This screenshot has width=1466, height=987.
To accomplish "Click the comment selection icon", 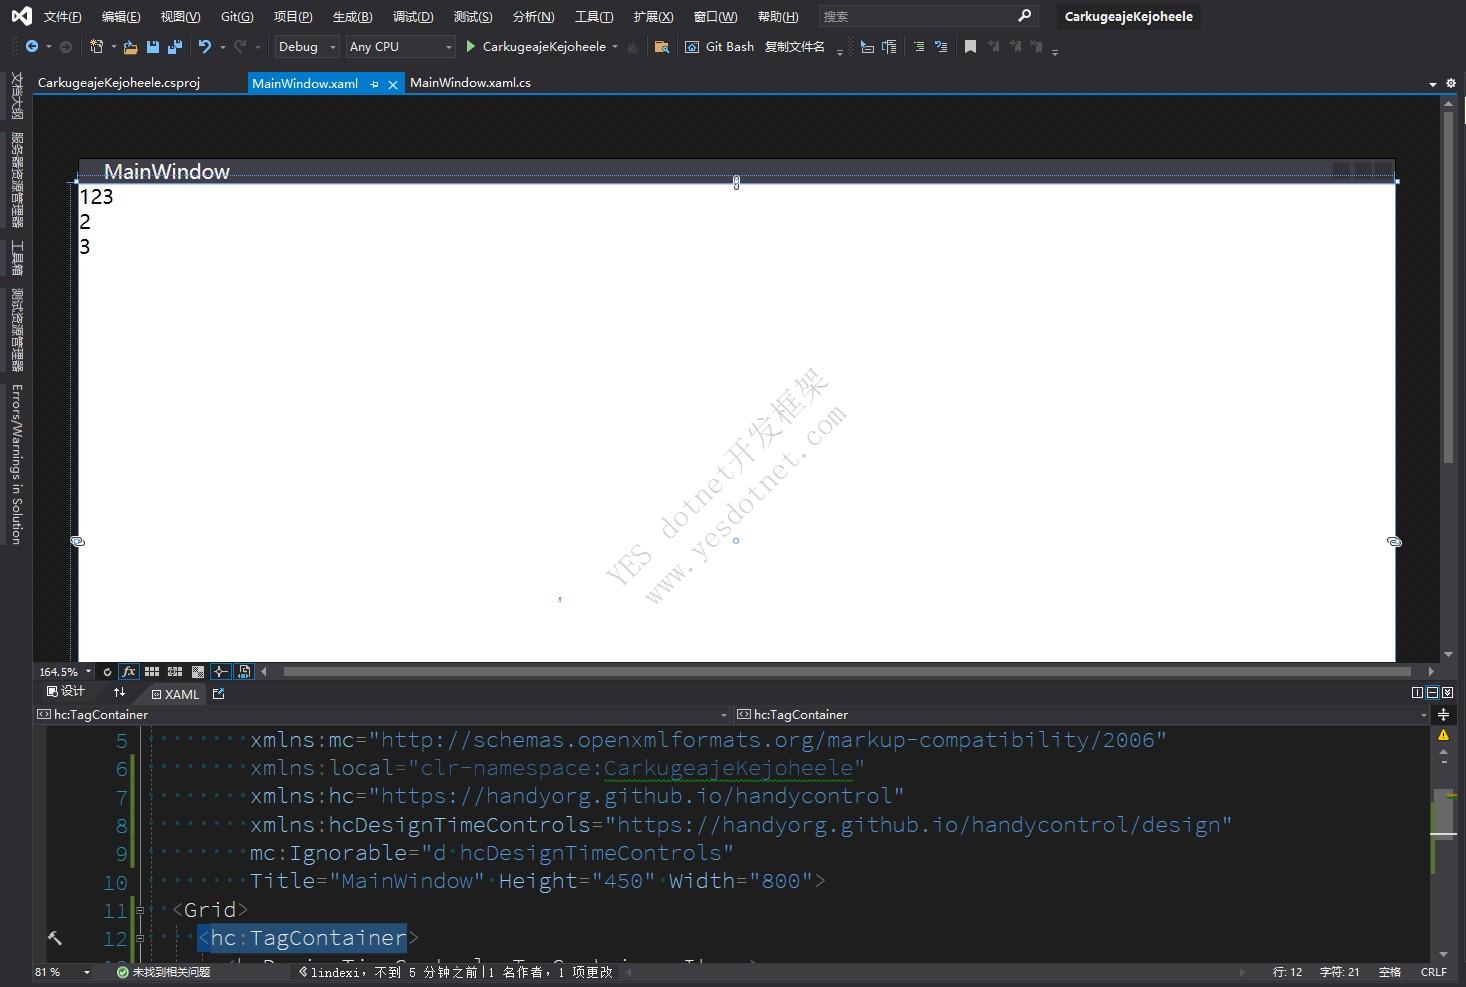I will click(919, 47).
